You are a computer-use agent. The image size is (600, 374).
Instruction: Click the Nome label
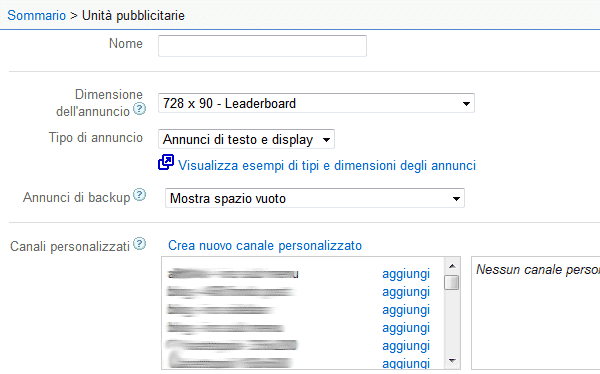pyautogui.click(x=126, y=44)
